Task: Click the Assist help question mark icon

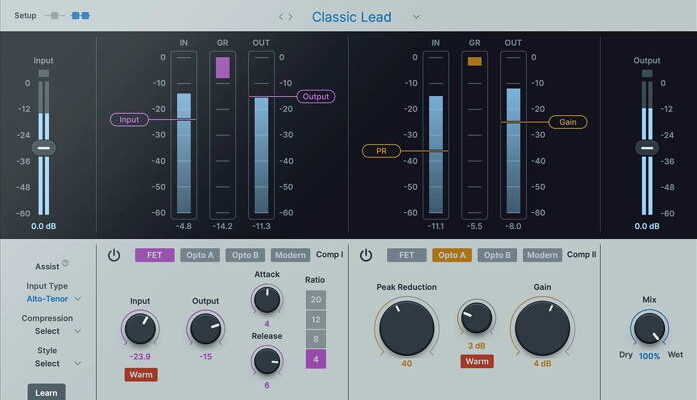Action: point(65,264)
